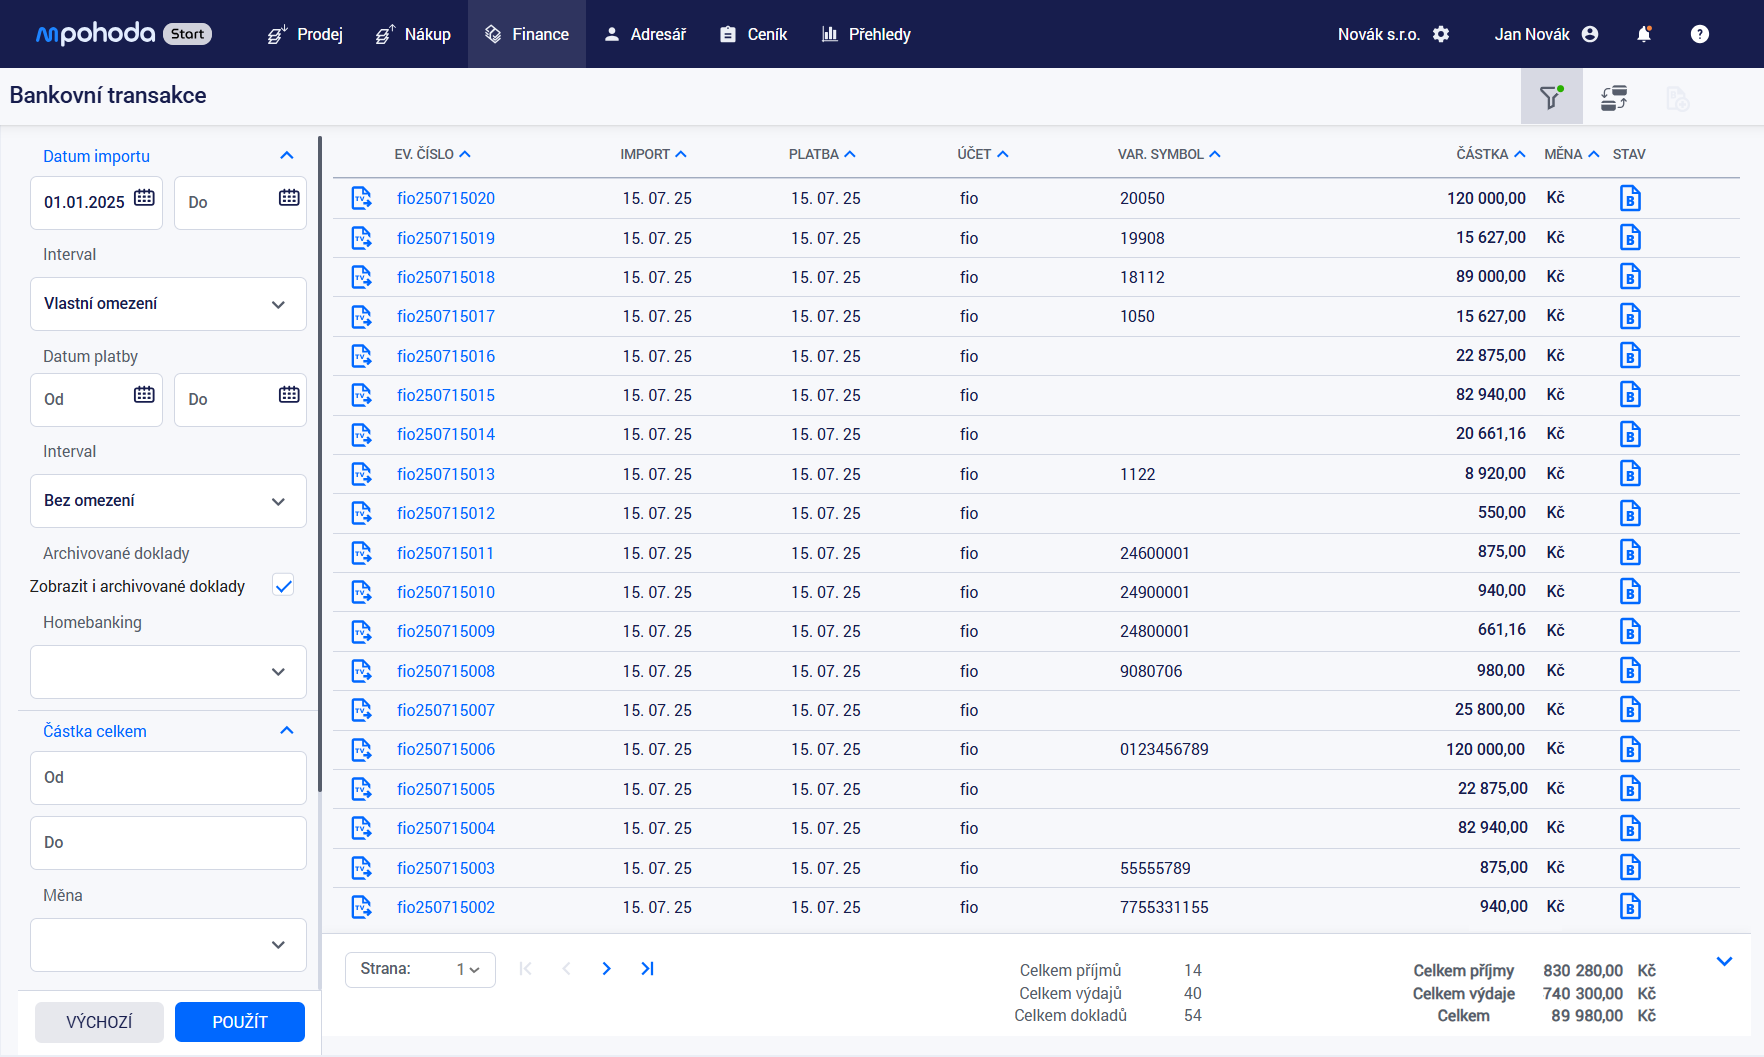Image resolution: width=1764 pixels, height=1057 pixels.
Task: Open transaction link fio250715009
Action: coord(446,631)
